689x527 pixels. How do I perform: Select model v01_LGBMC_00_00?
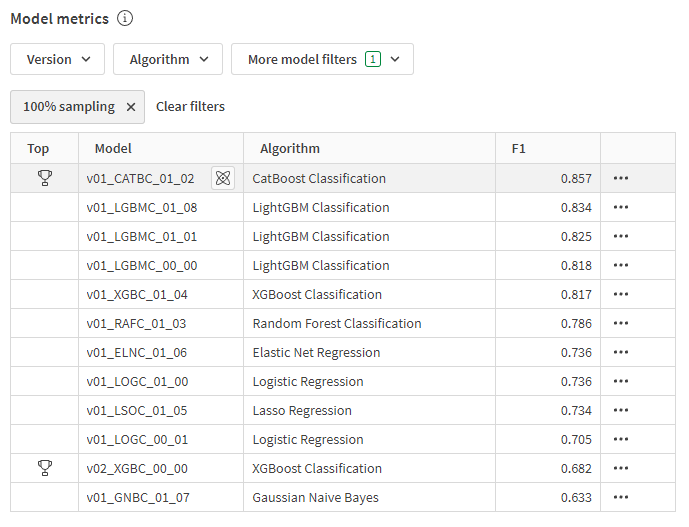tap(141, 265)
